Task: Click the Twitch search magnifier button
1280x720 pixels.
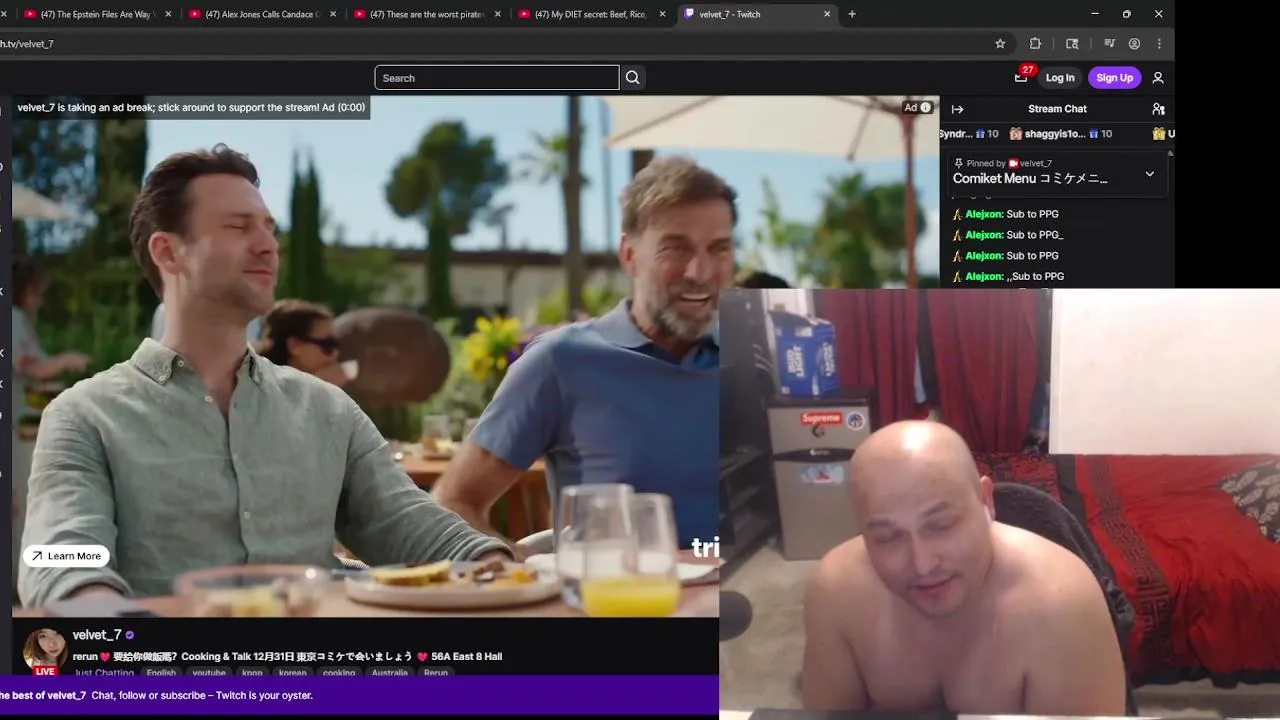Action: (x=632, y=78)
